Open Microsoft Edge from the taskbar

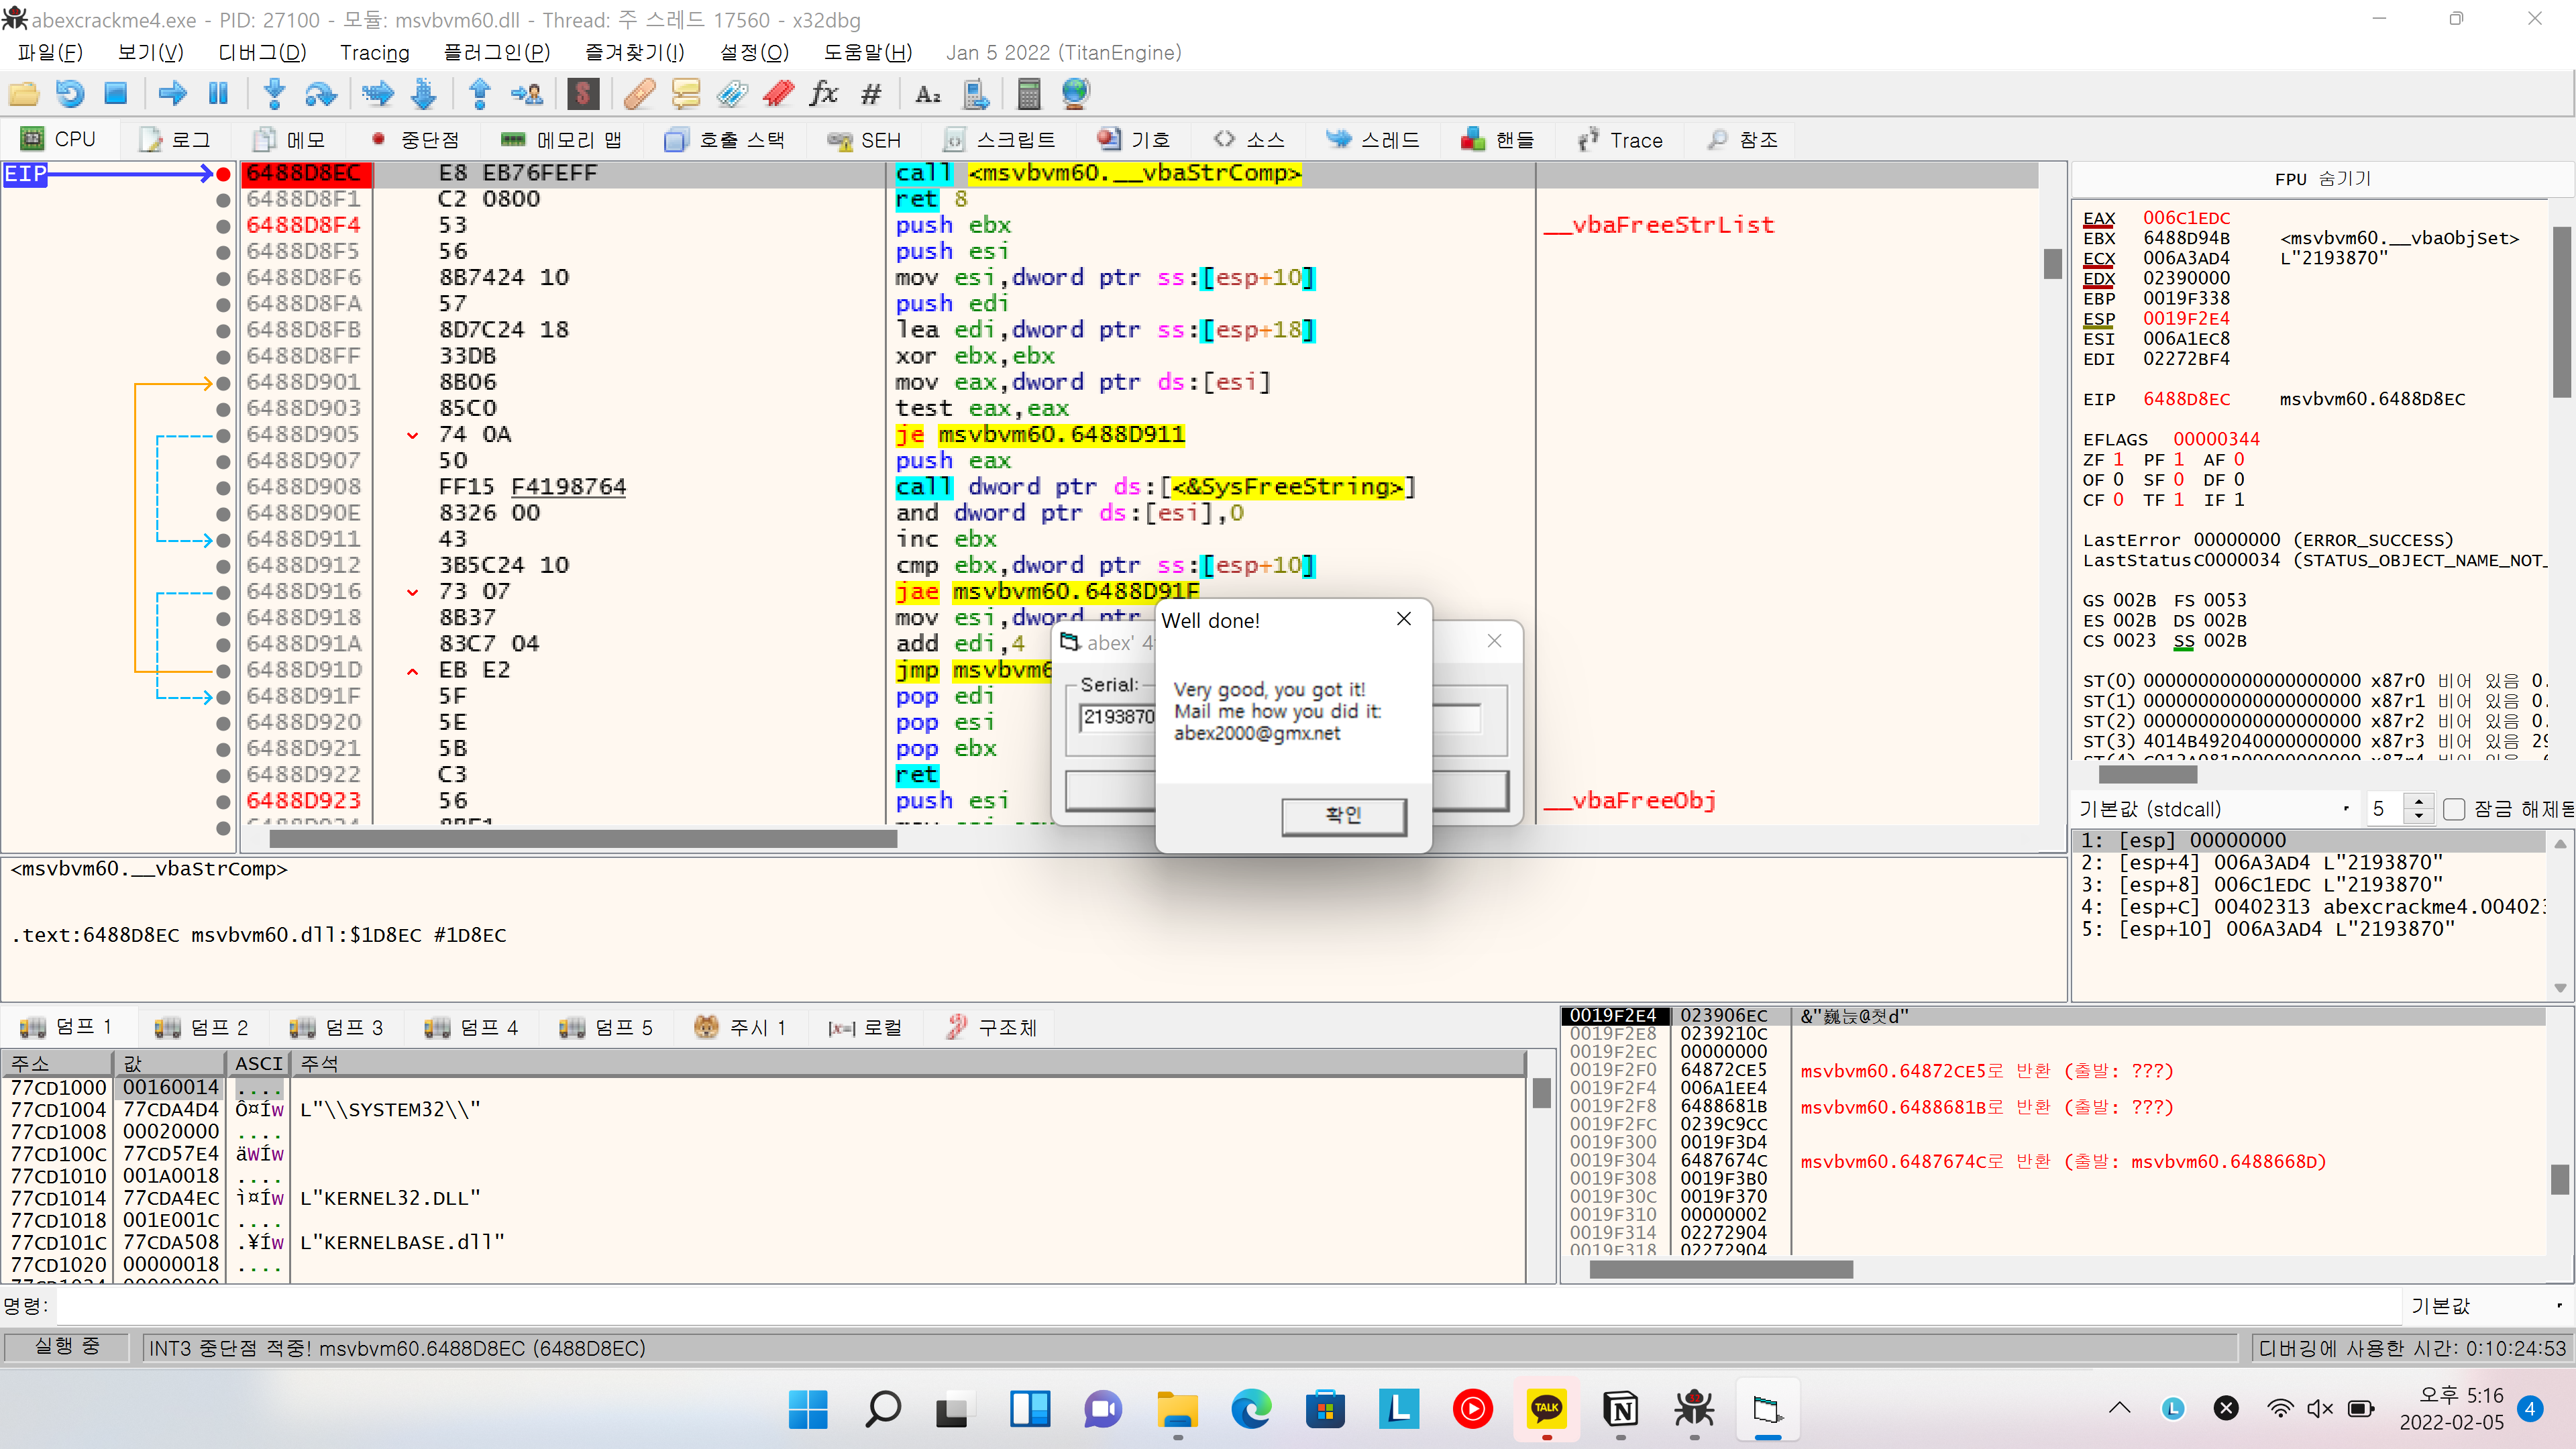tap(1251, 1409)
